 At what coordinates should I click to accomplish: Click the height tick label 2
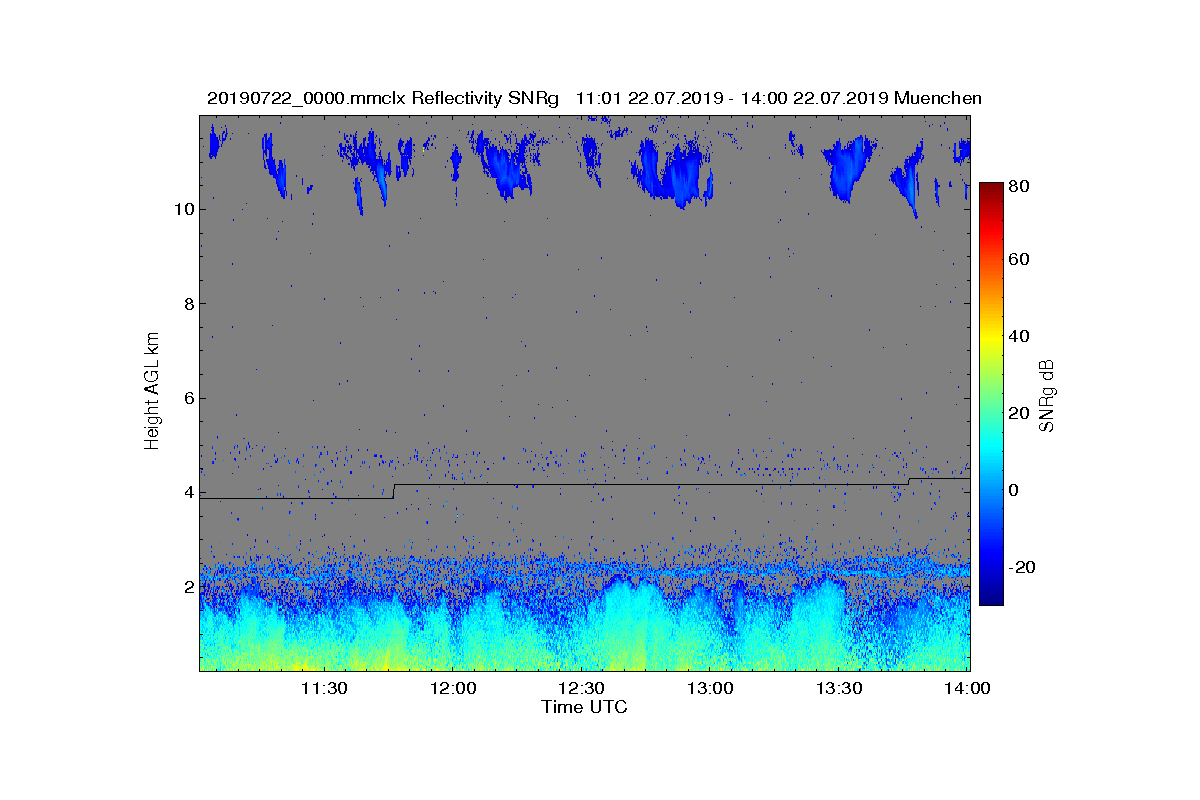(x=189, y=587)
